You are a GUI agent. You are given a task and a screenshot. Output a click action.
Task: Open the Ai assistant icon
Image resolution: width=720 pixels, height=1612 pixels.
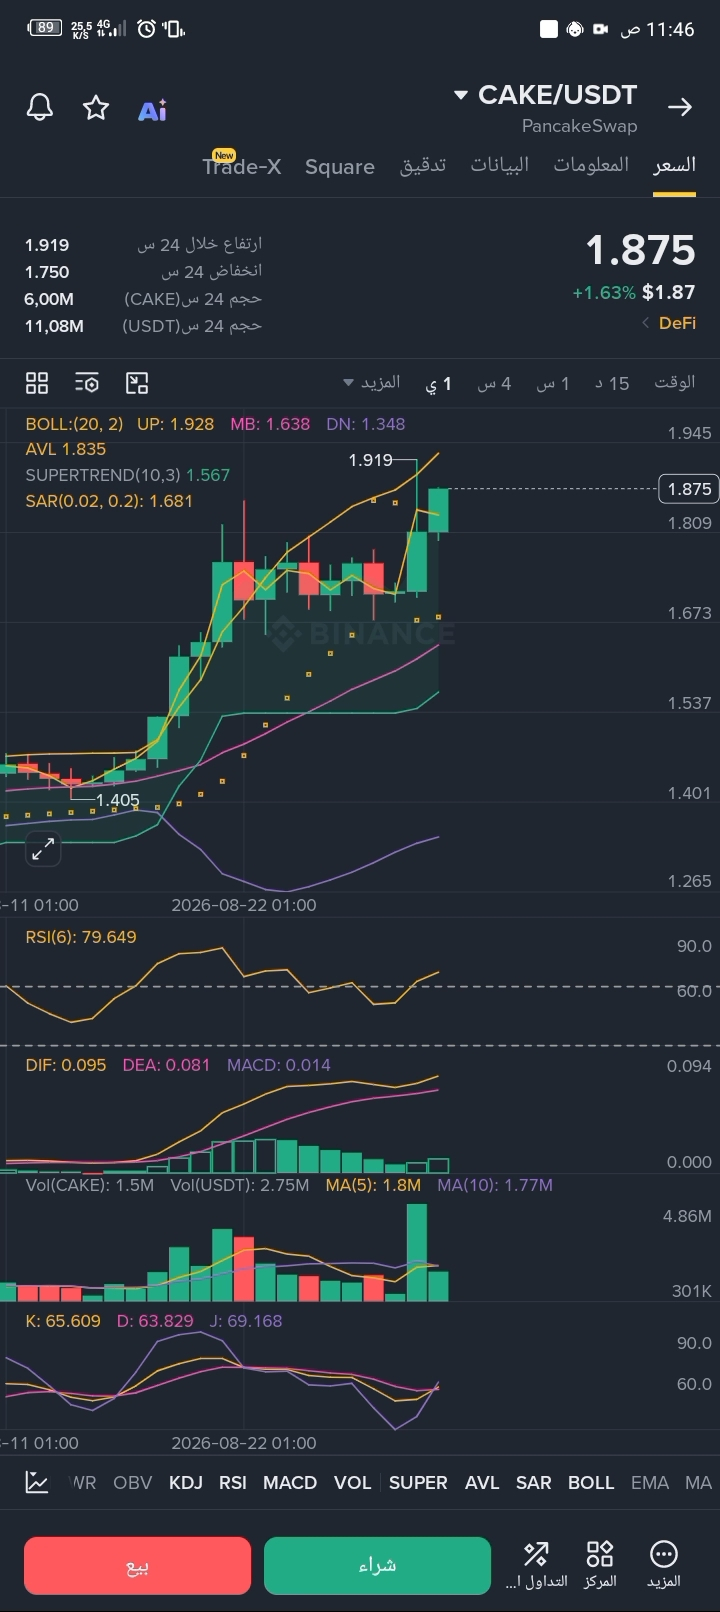[x=152, y=110]
